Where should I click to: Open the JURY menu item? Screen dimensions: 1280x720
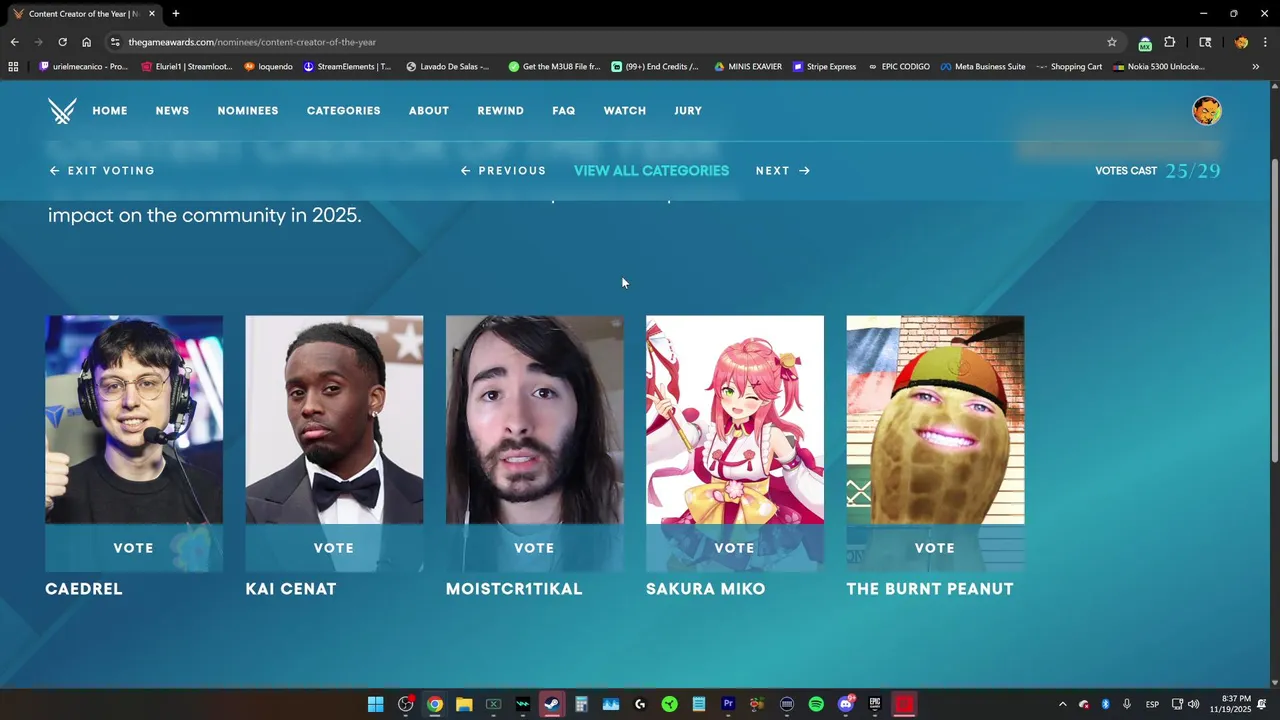[688, 111]
